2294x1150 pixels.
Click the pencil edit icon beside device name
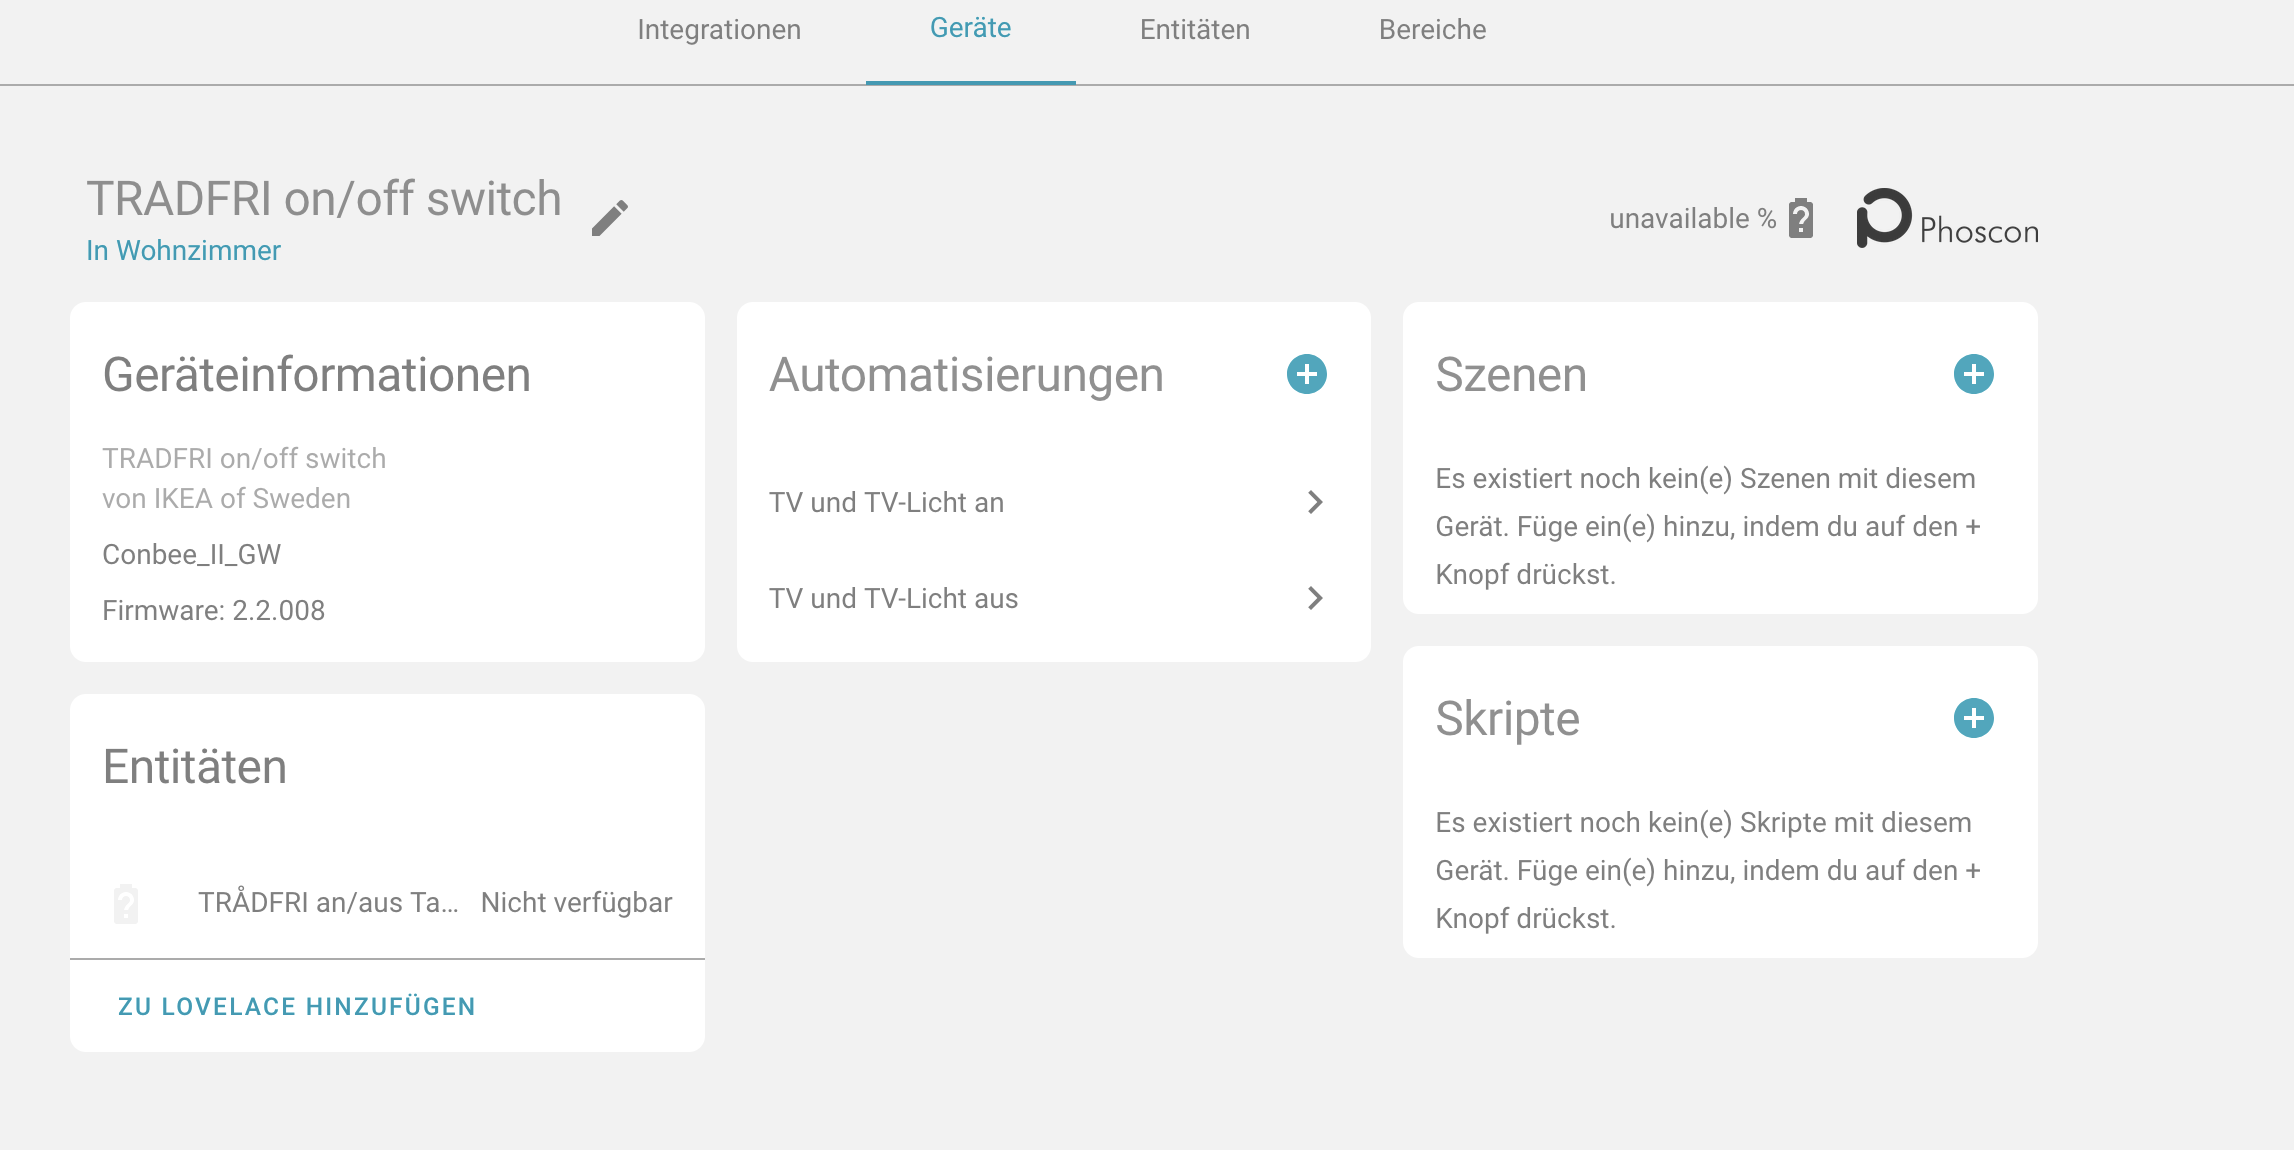coord(609,217)
